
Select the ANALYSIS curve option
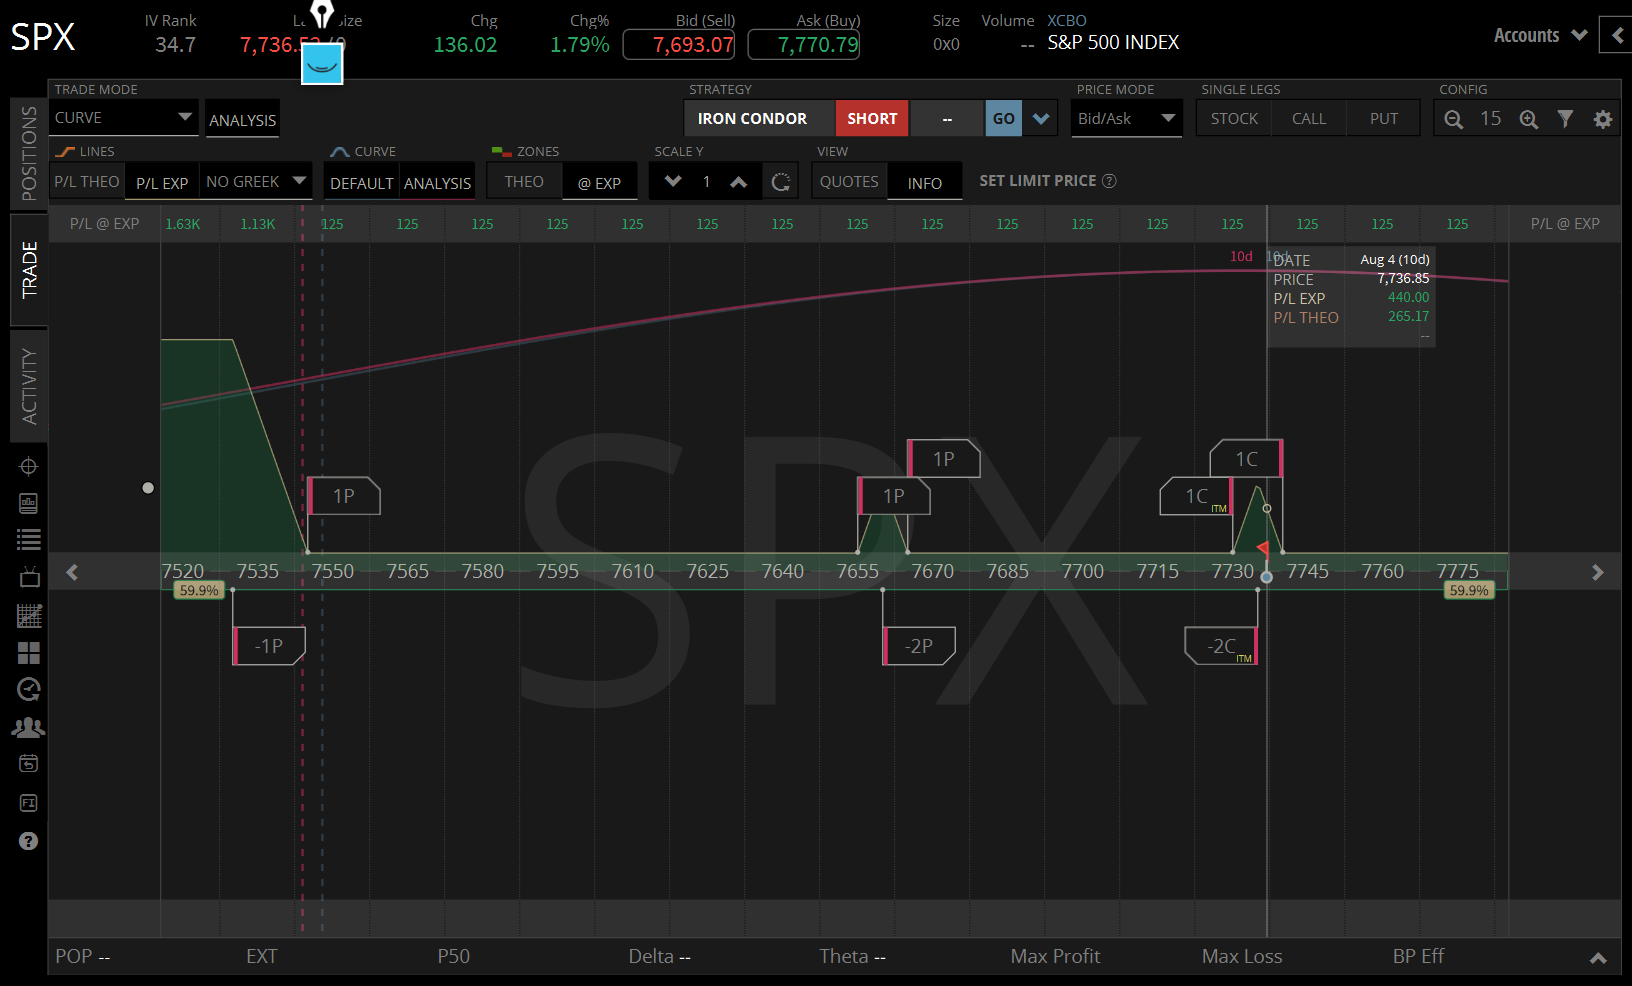click(x=437, y=183)
